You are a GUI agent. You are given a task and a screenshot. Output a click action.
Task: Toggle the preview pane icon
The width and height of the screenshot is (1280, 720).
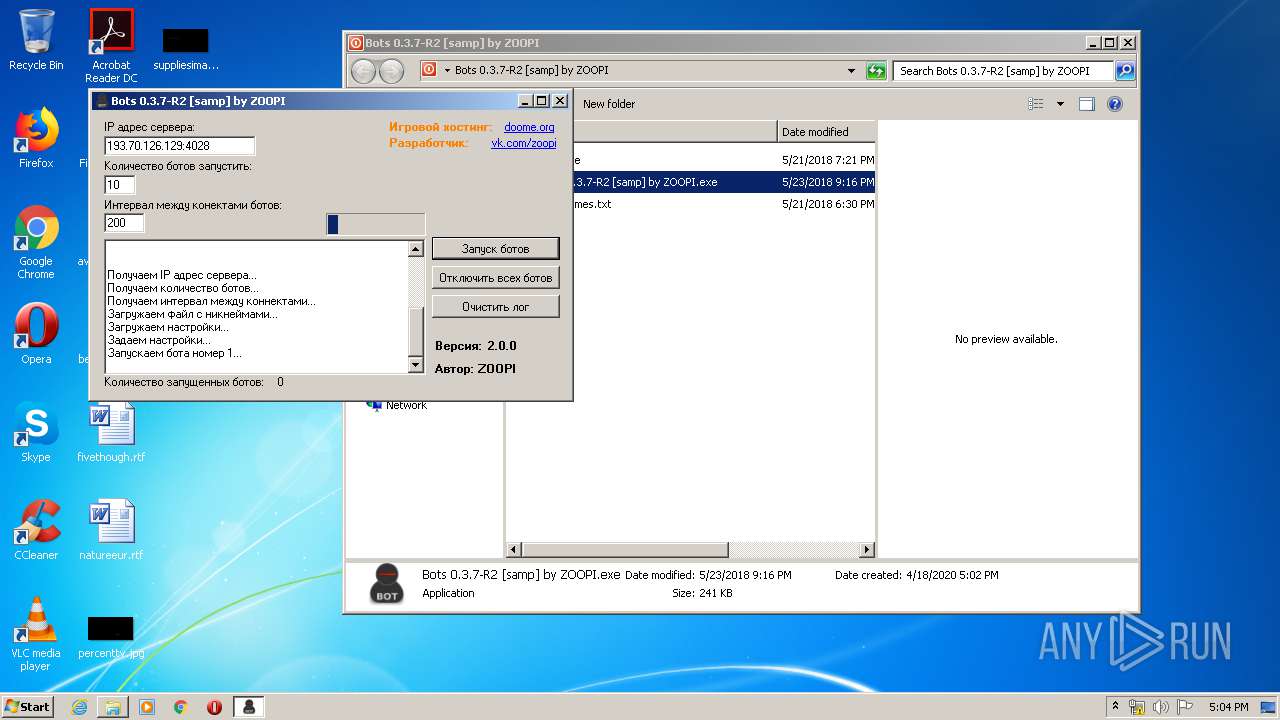[1087, 104]
